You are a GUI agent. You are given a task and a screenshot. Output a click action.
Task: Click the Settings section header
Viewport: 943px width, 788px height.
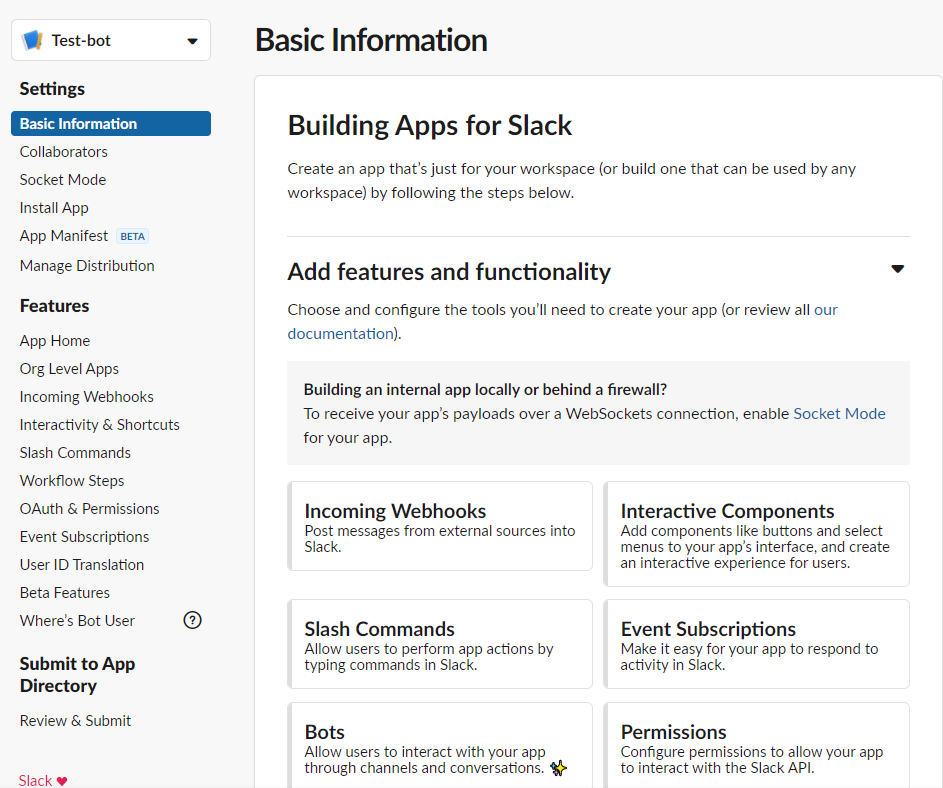52,89
